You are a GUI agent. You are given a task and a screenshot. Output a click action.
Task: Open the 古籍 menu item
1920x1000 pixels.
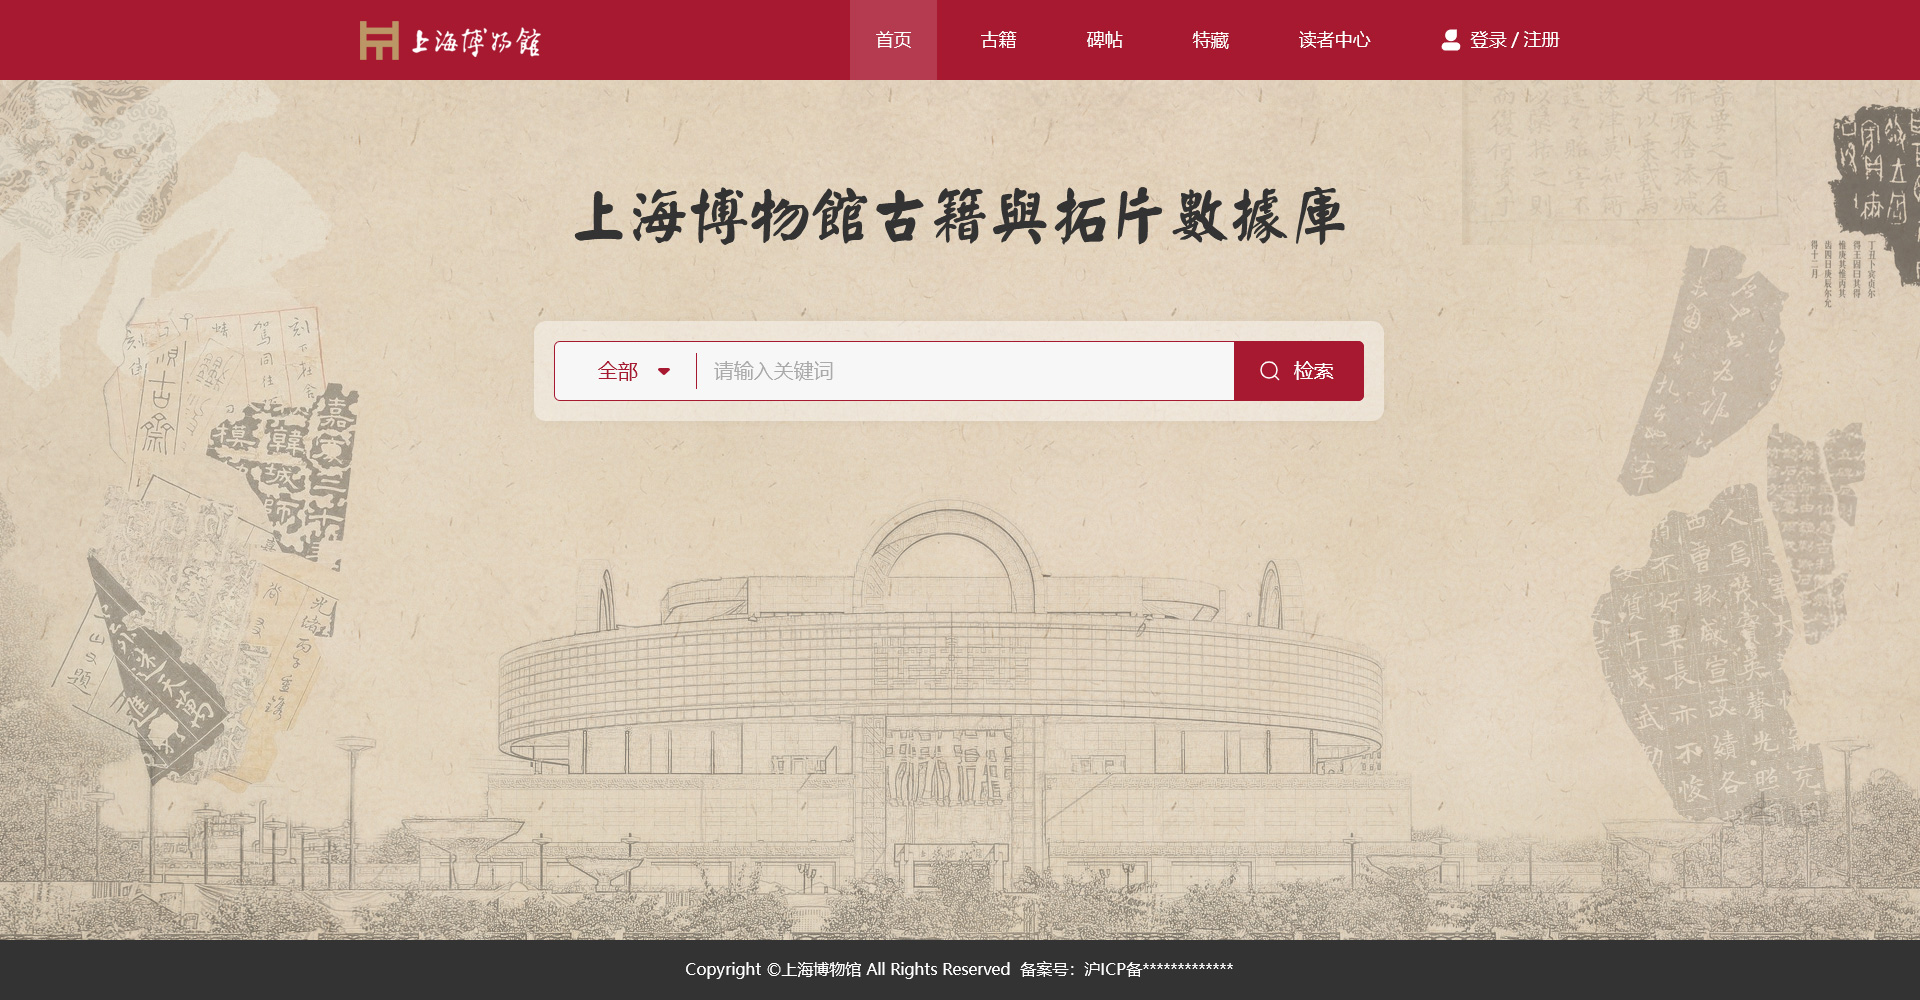click(x=998, y=40)
